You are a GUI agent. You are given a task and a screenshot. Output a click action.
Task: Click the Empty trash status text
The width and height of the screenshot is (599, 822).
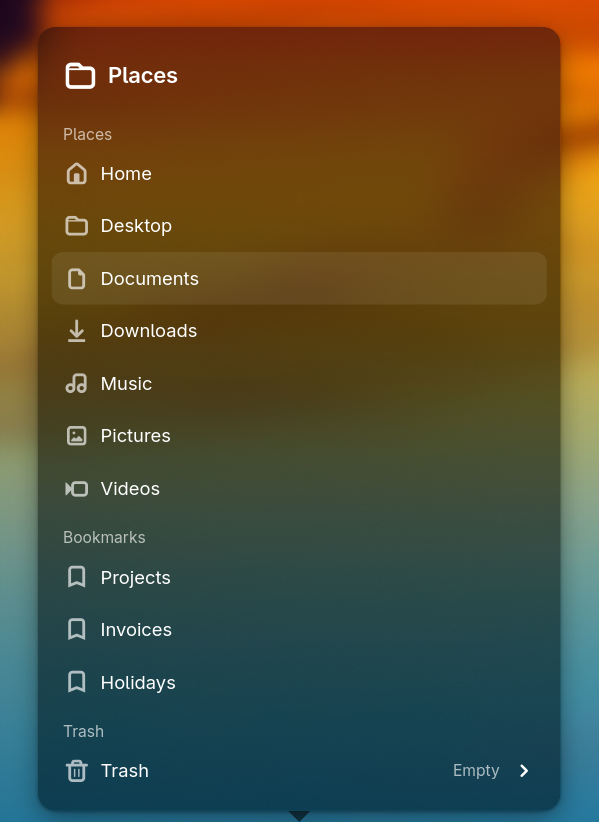coord(476,771)
